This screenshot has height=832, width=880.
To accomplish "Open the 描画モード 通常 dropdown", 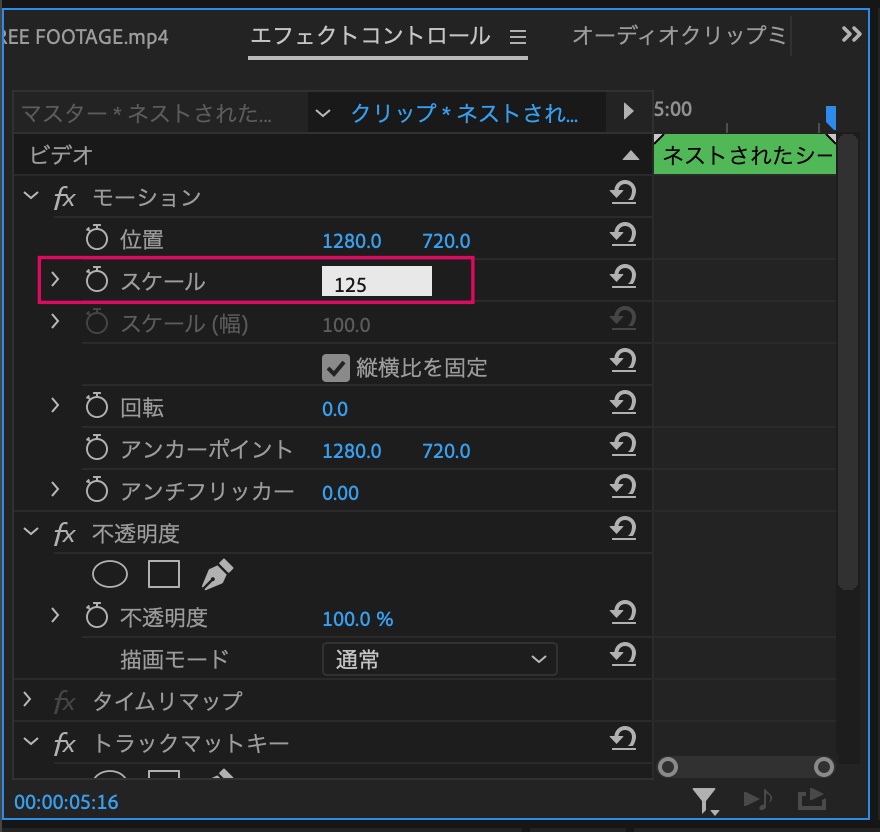I will click(439, 659).
